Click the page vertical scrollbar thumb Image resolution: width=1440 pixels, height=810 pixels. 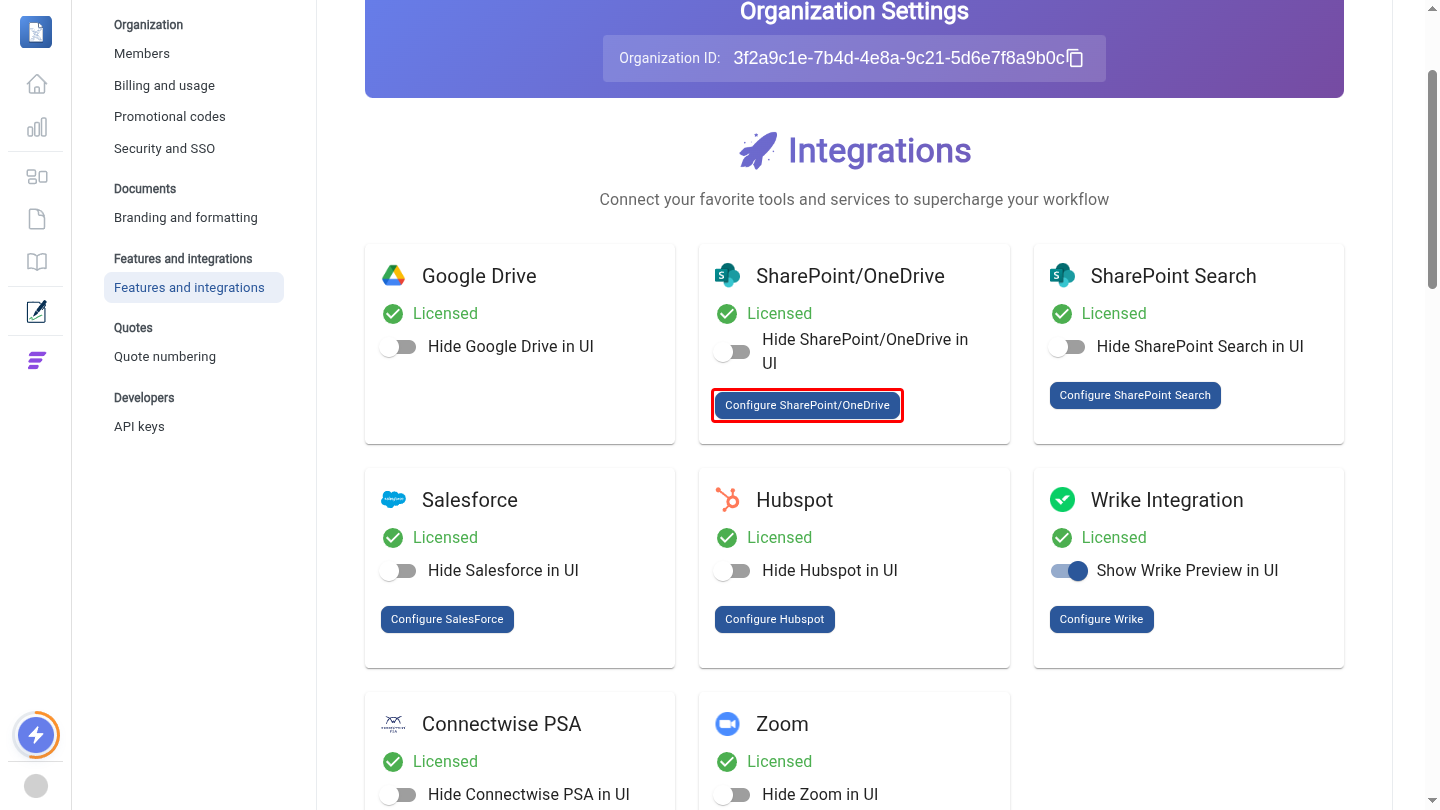[x=1432, y=180]
